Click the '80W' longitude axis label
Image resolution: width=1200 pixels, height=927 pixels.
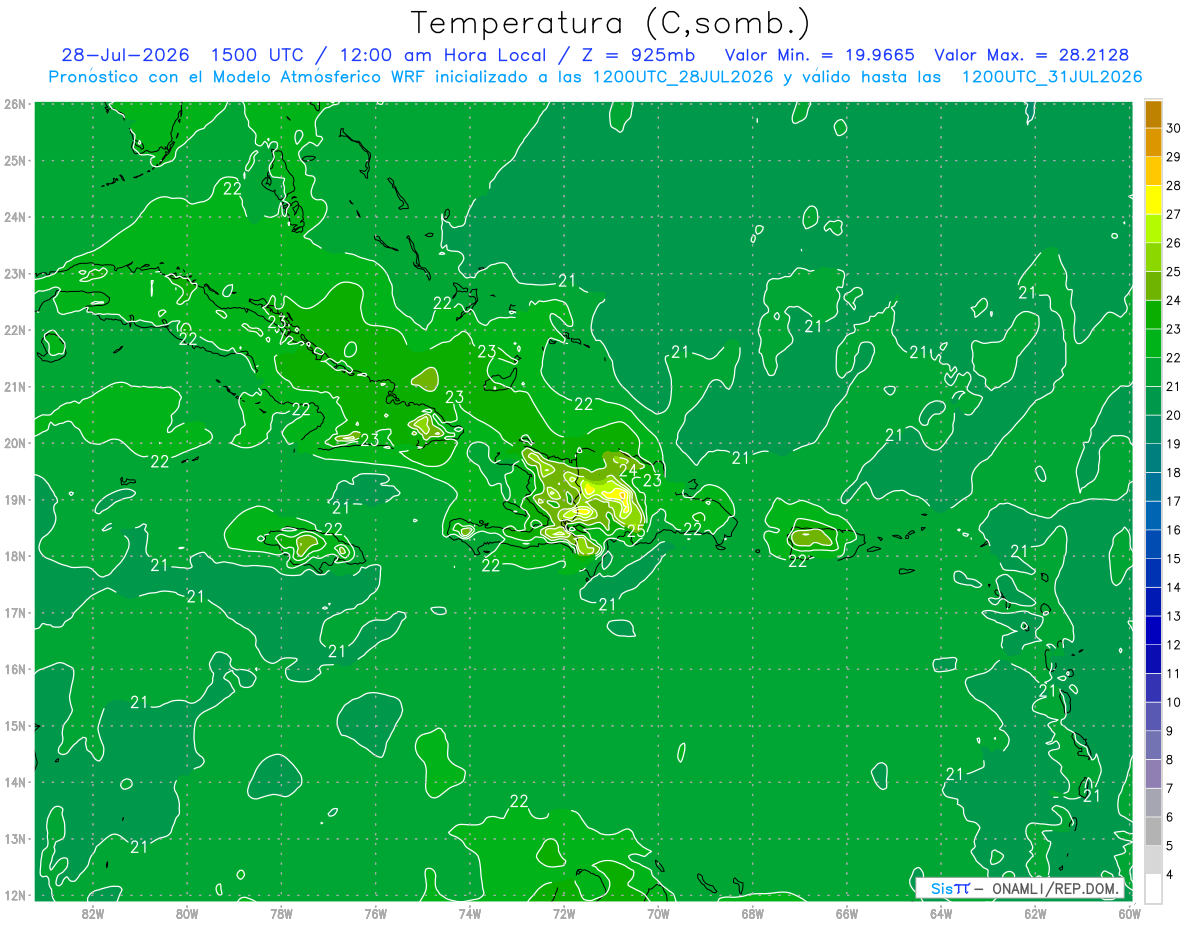[186, 913]
